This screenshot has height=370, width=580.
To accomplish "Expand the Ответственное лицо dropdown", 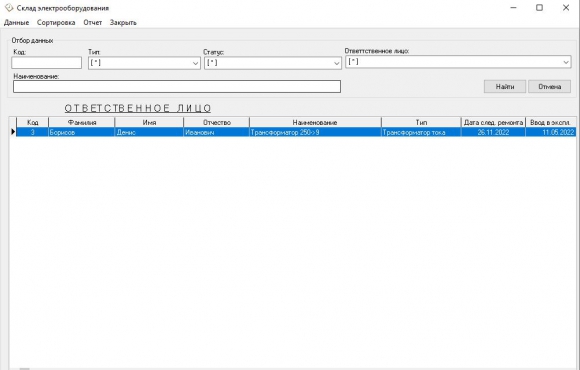I will coord(566,62).
